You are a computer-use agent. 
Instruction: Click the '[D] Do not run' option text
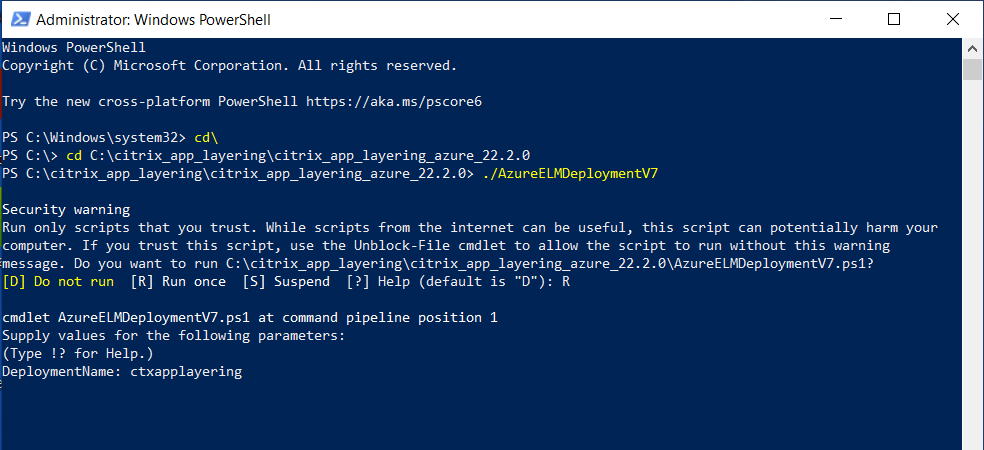tap(57, 281)
